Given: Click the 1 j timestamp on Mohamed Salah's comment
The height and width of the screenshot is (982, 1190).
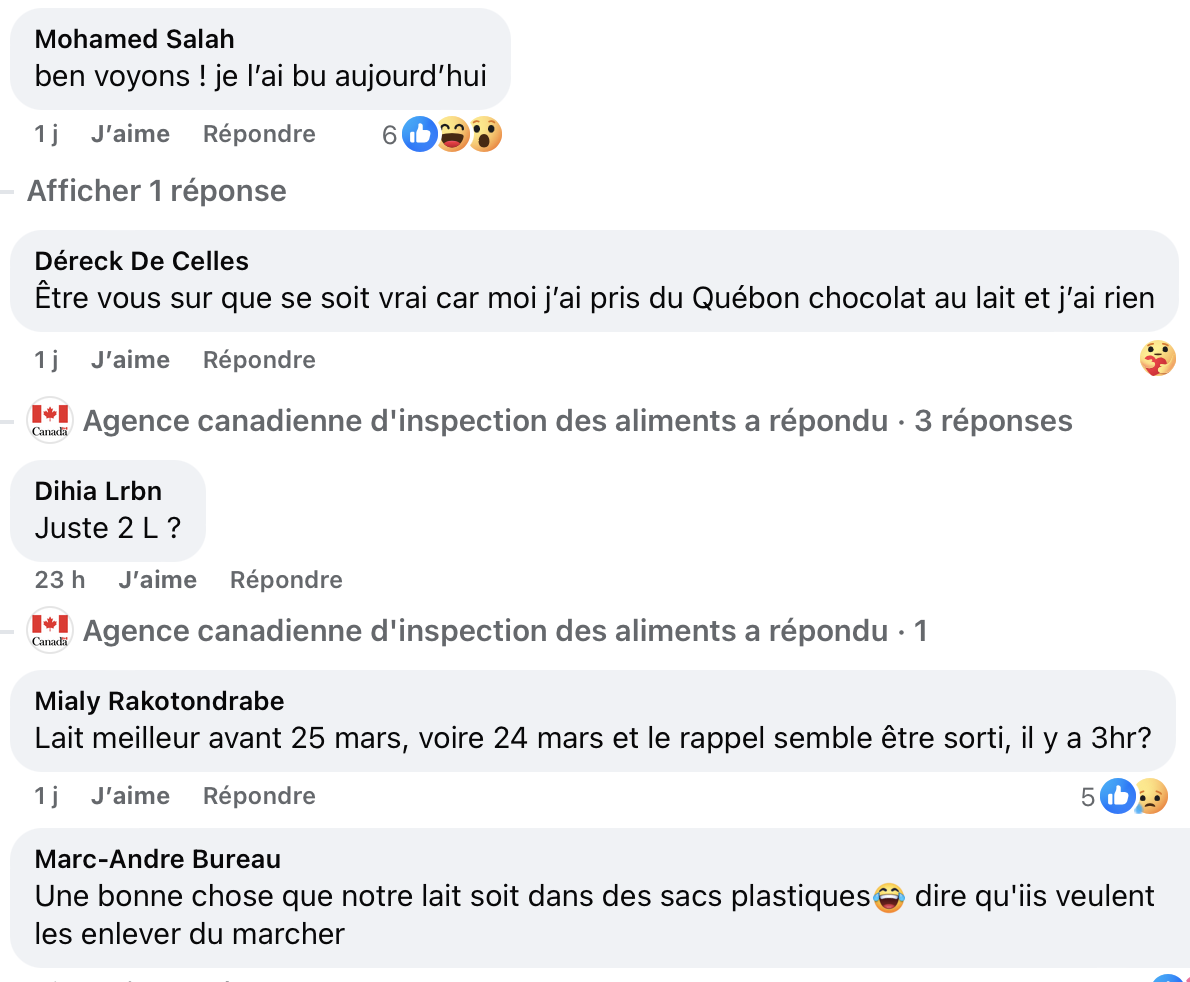Looking at the screenshot, I should coord(46,133).
